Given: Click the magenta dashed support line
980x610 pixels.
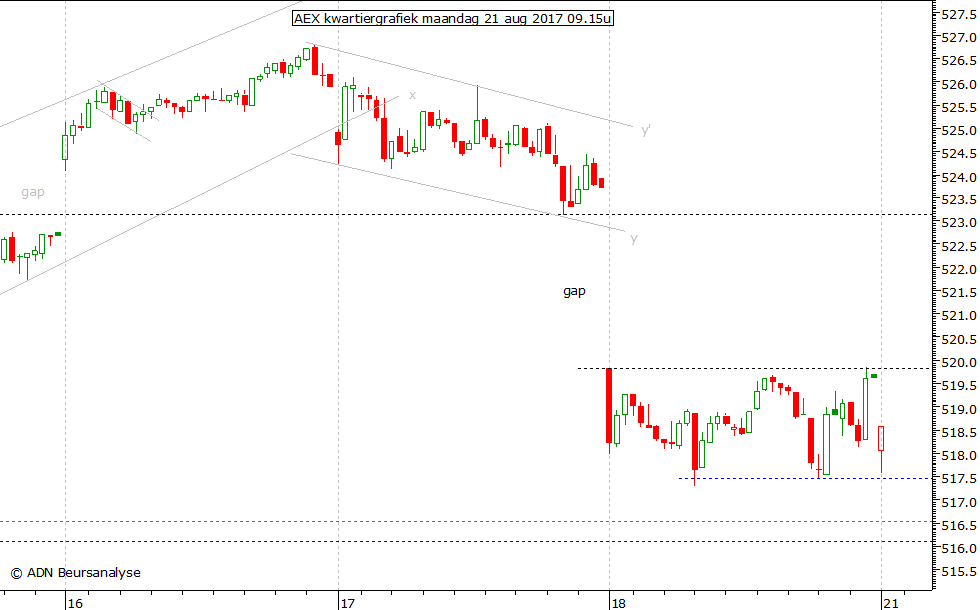Looking at the screenshot, I should click(x=466, y=521).
